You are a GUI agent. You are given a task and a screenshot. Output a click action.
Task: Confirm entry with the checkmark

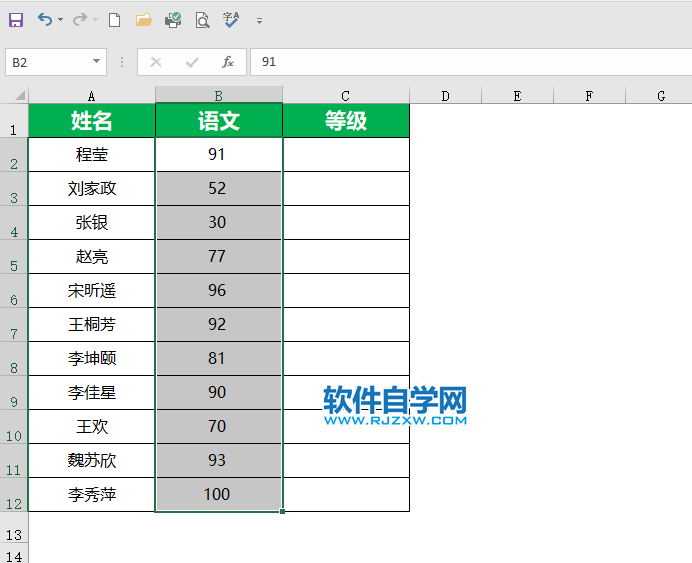click(192, 62)
